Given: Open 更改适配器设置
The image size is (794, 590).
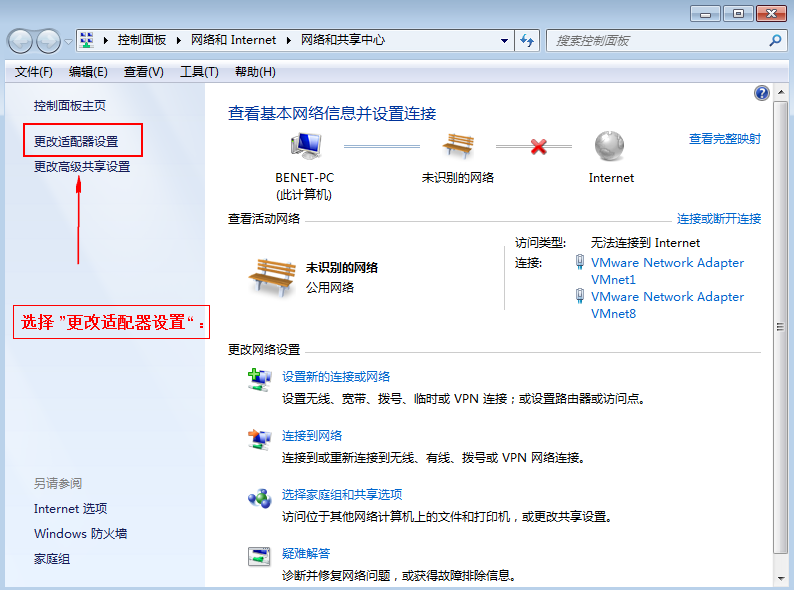Looking at the screenshot, I should point(76,141).
